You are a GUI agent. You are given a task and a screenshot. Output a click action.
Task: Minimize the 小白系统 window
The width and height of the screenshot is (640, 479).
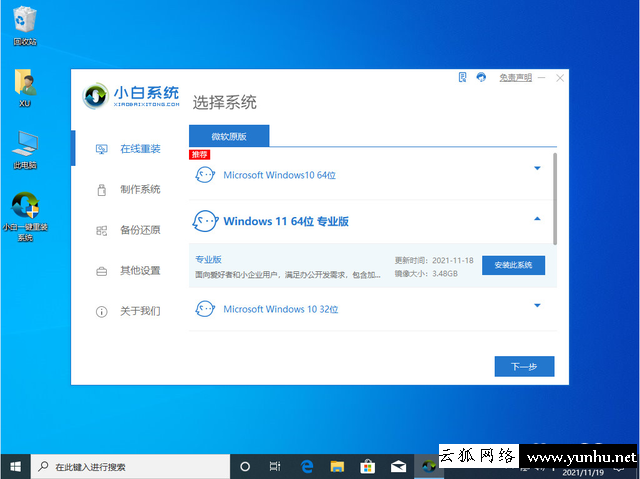pos(542,78)
